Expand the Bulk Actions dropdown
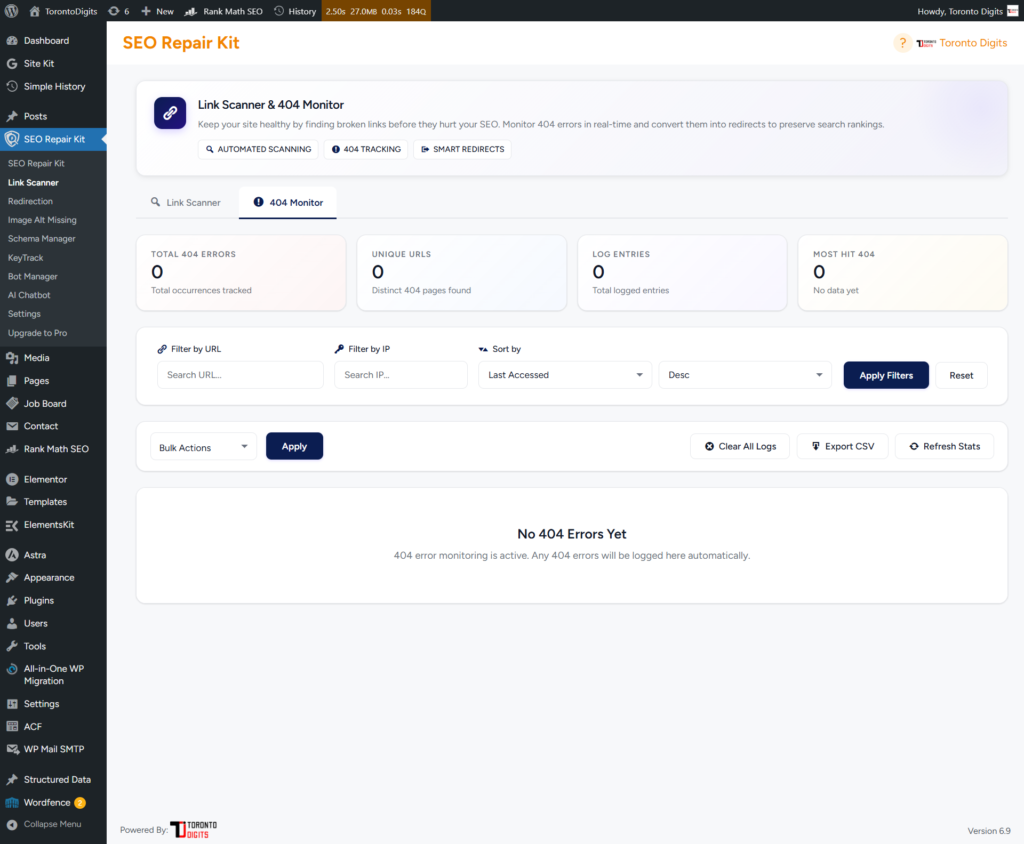 (x=203, y=447)
